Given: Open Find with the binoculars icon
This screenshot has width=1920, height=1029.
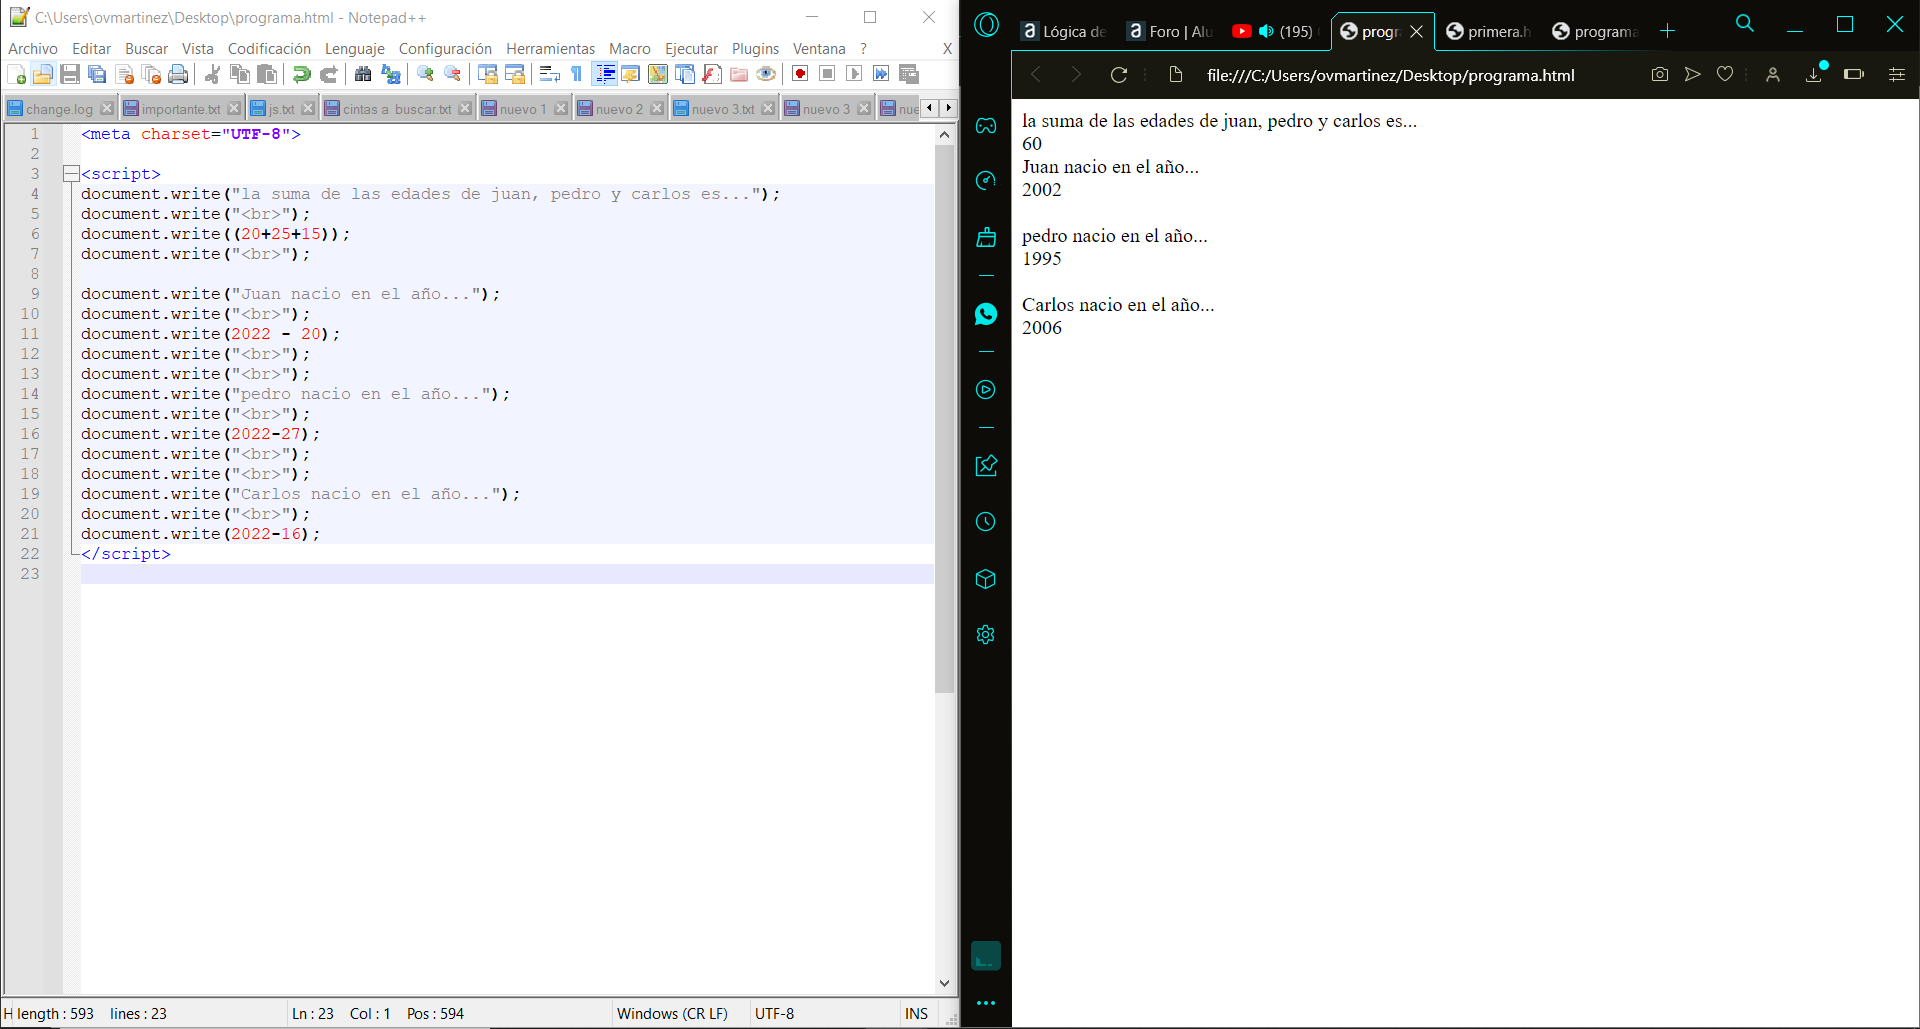Looking at the screenshot, I should [363, 74].
